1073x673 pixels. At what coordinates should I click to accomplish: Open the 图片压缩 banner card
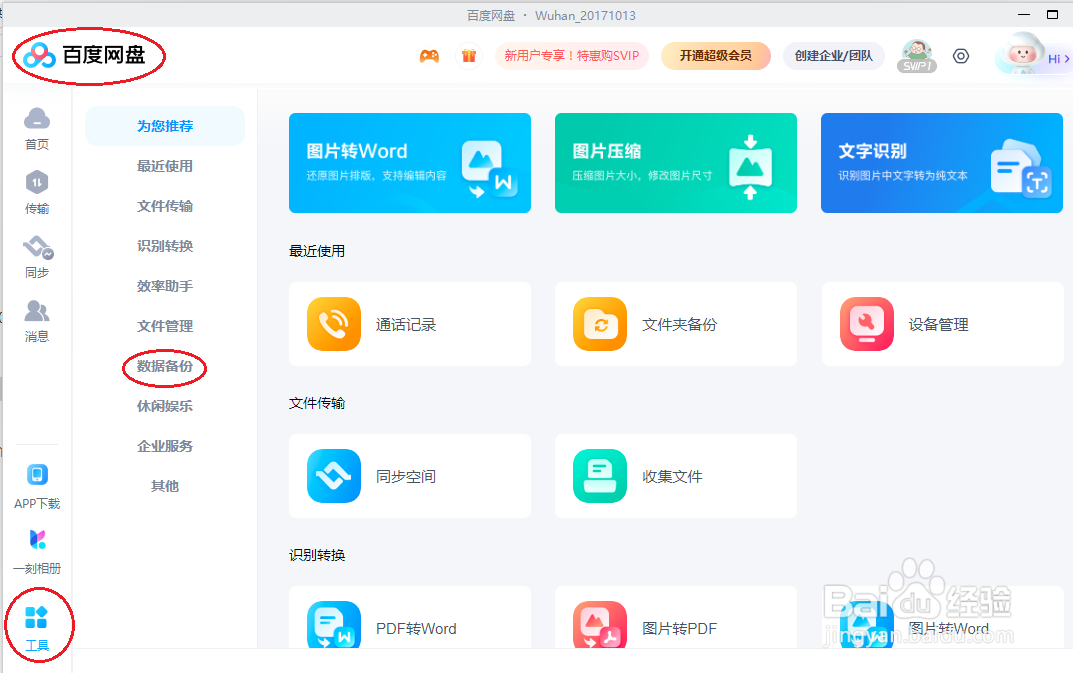click(676, 163)
